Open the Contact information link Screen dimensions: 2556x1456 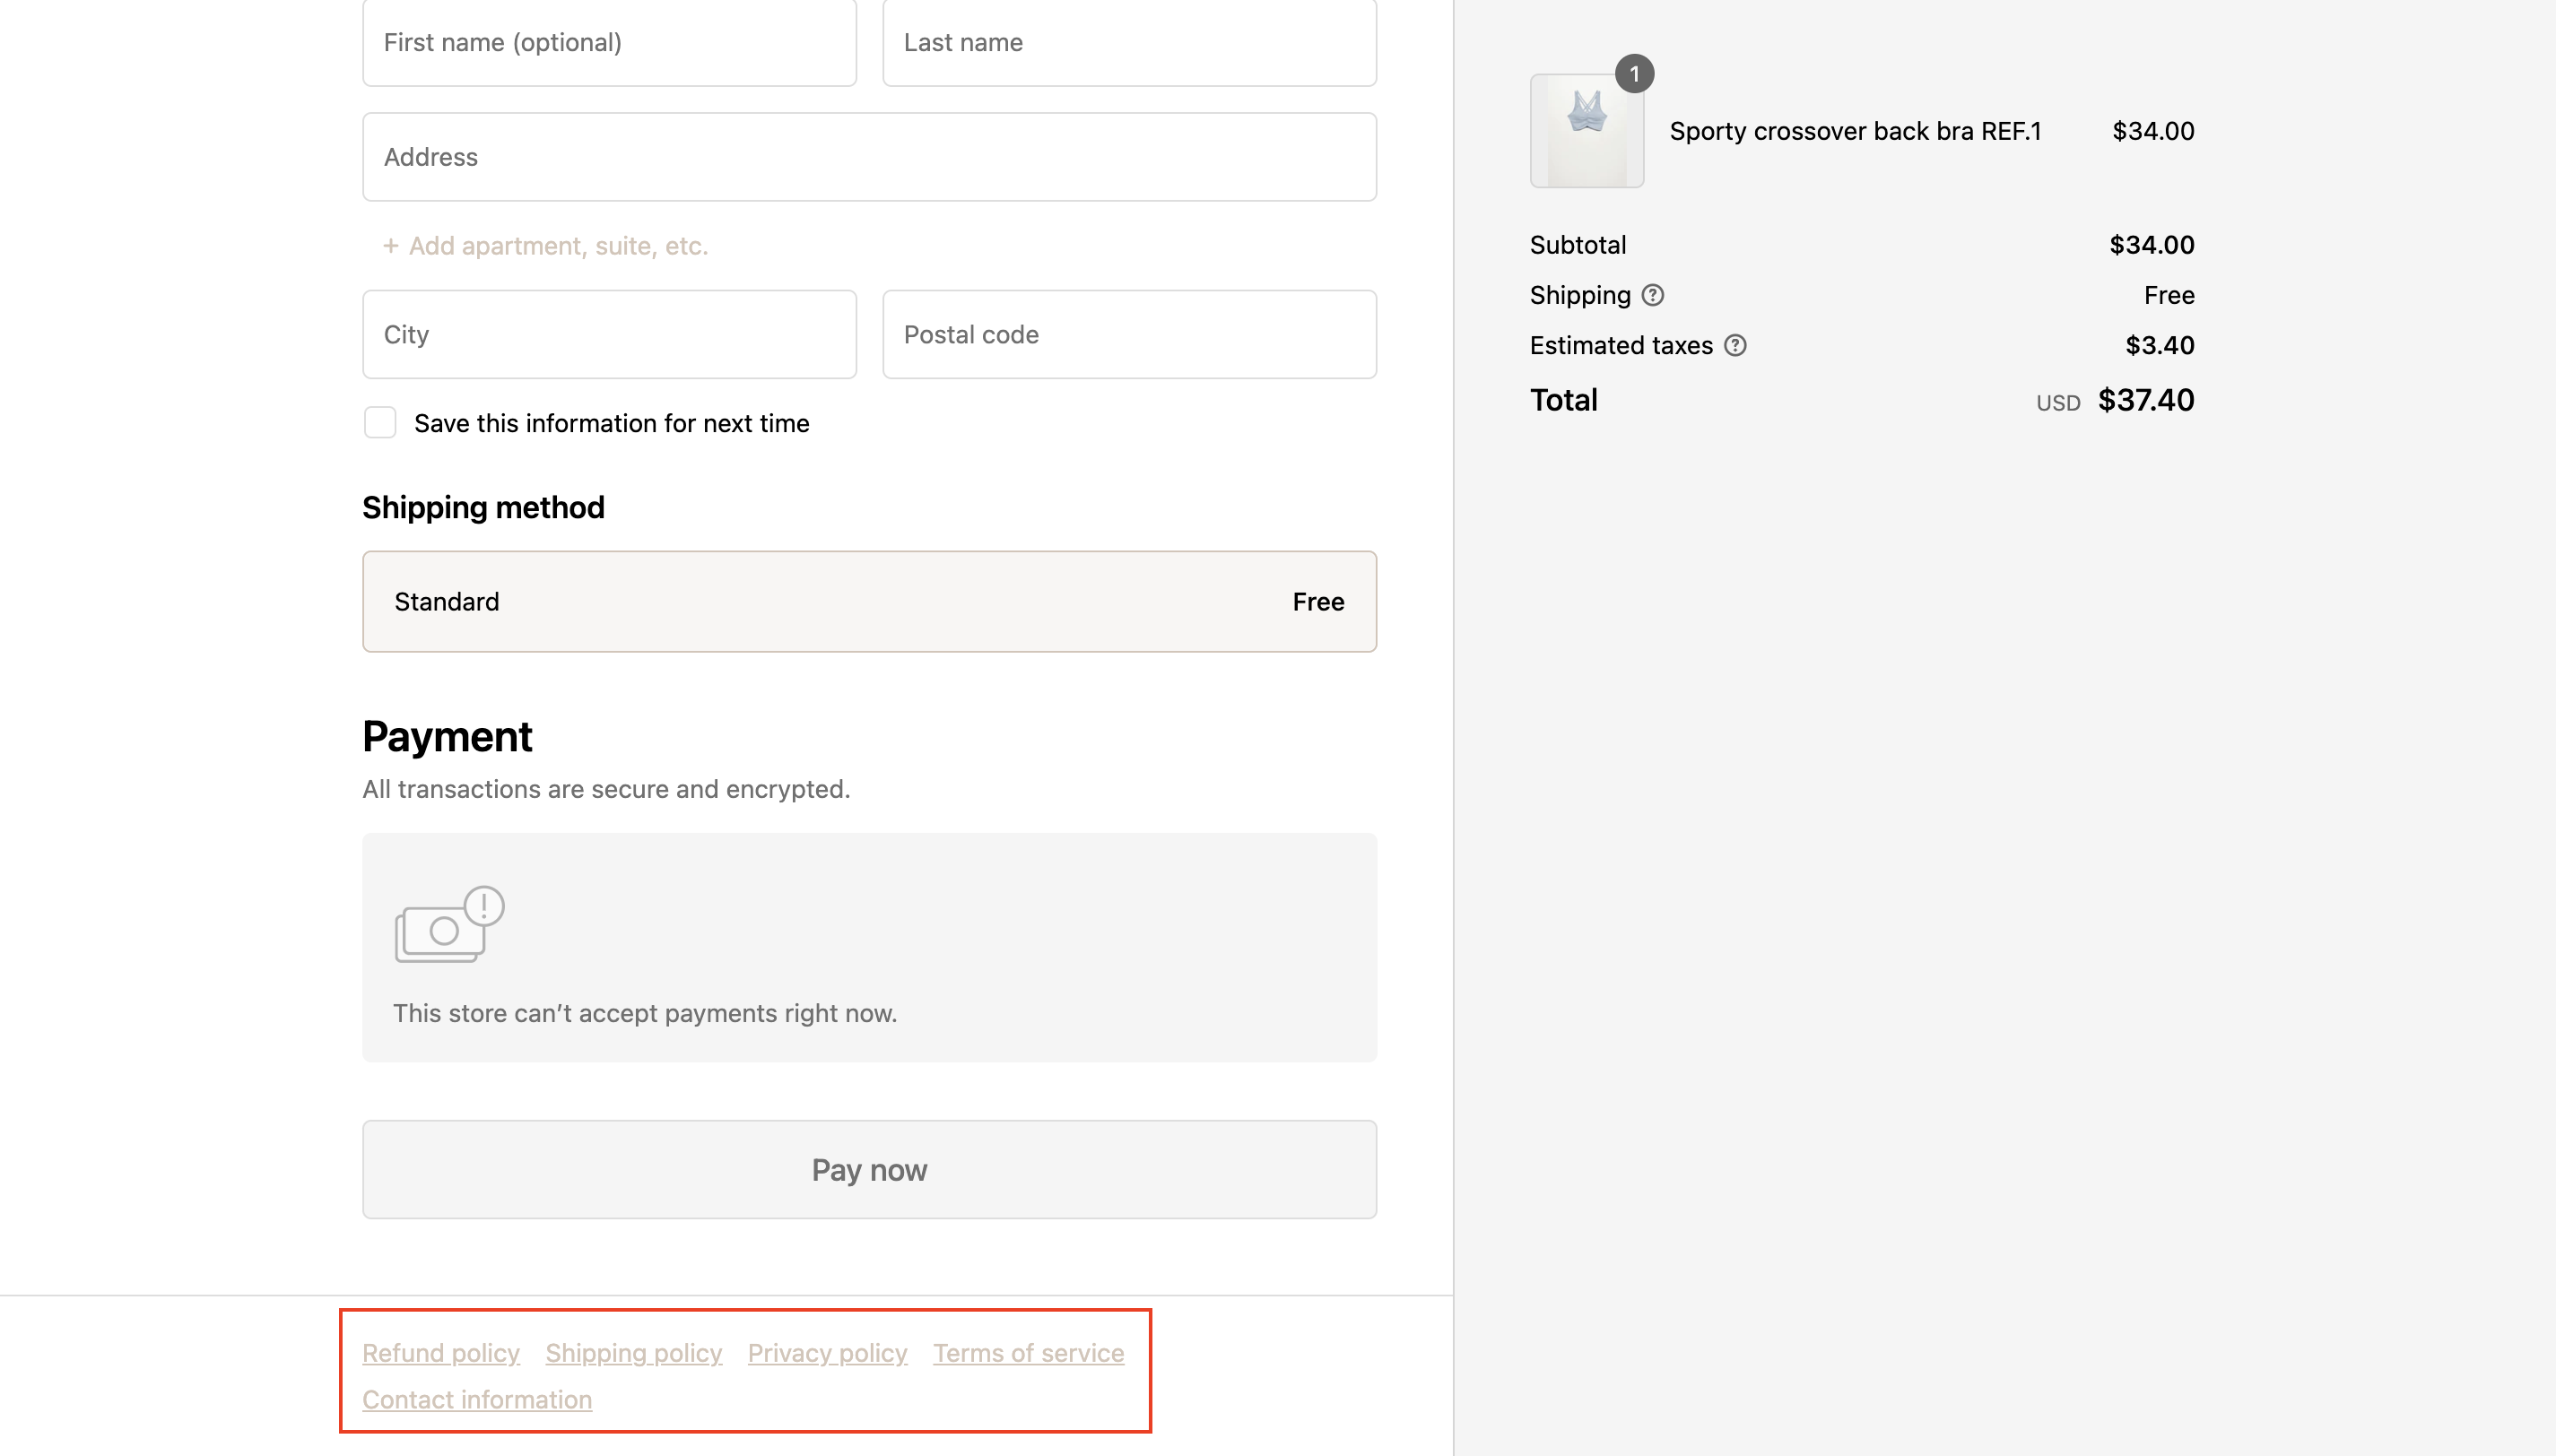coord(477,1399)
